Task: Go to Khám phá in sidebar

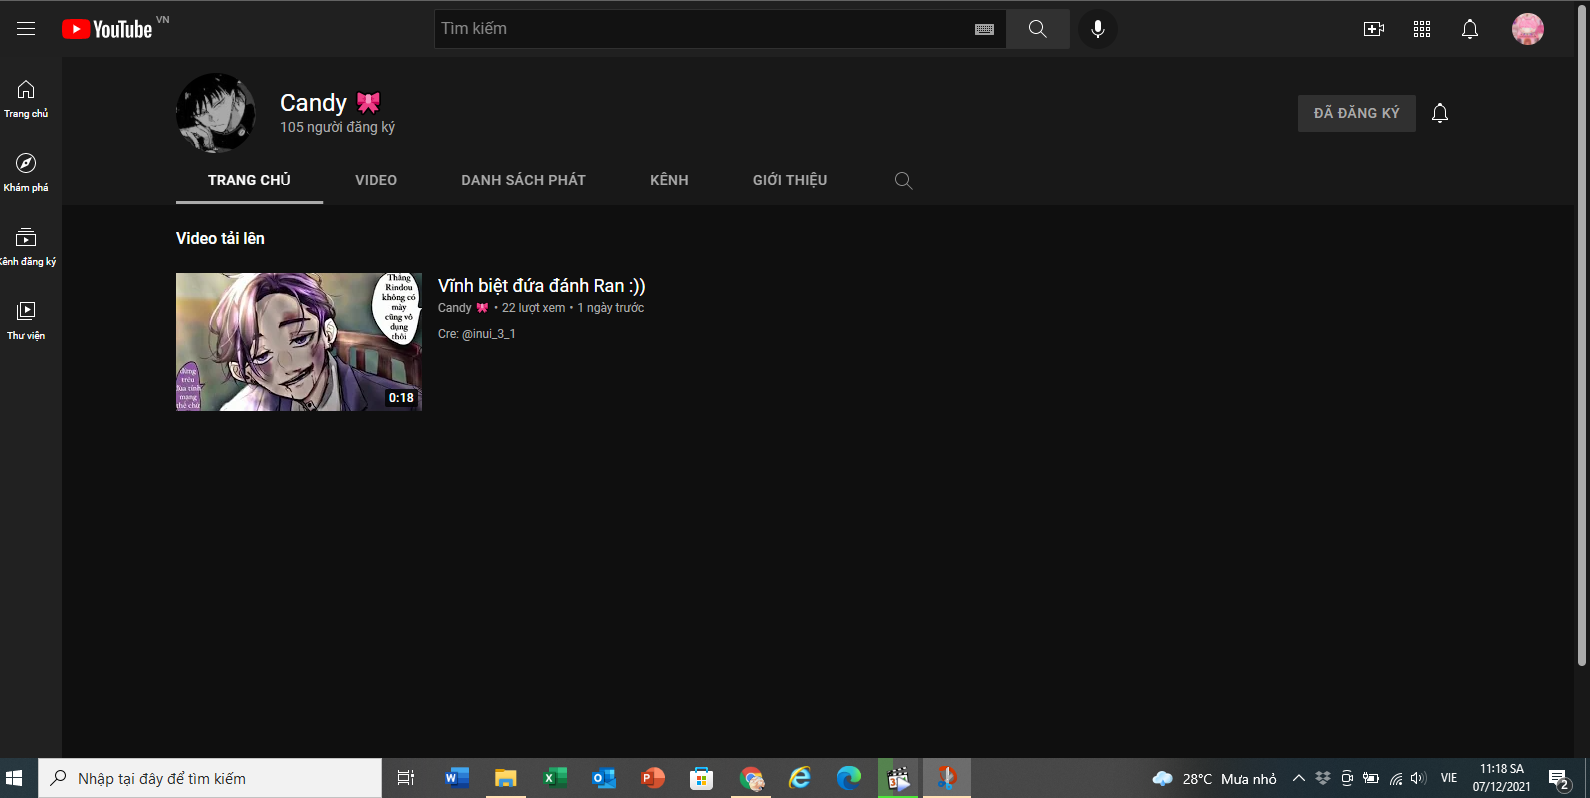Action: (26, 172)
